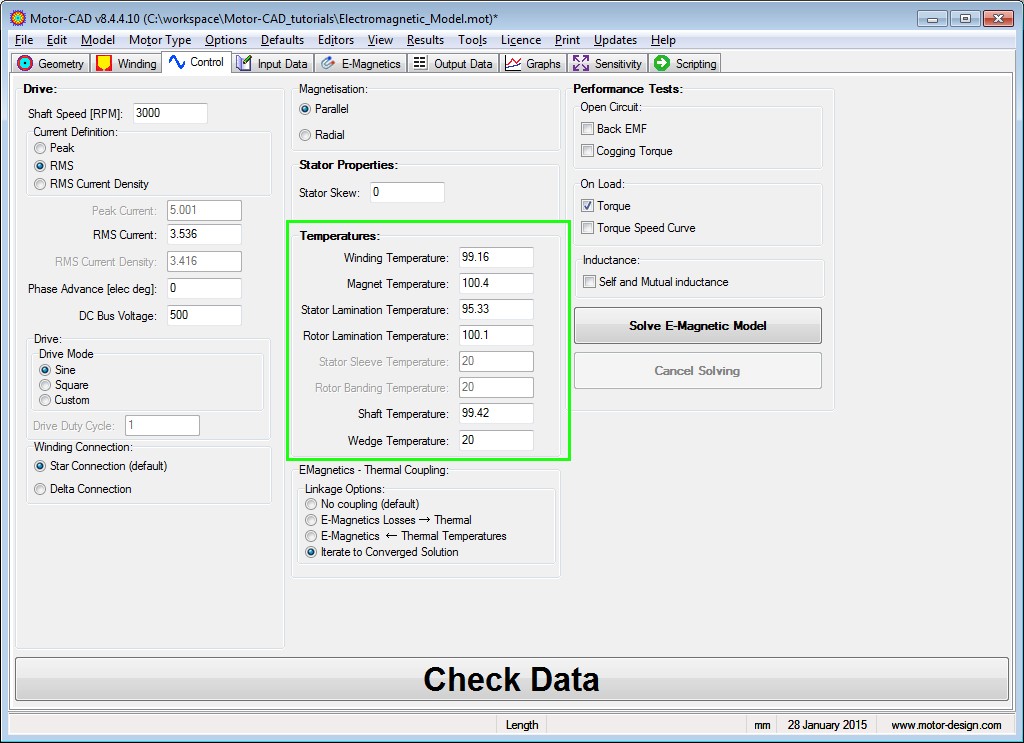Open the Motor Type menu
Screen dimensions: 1024x743
[x=159, y=40]
